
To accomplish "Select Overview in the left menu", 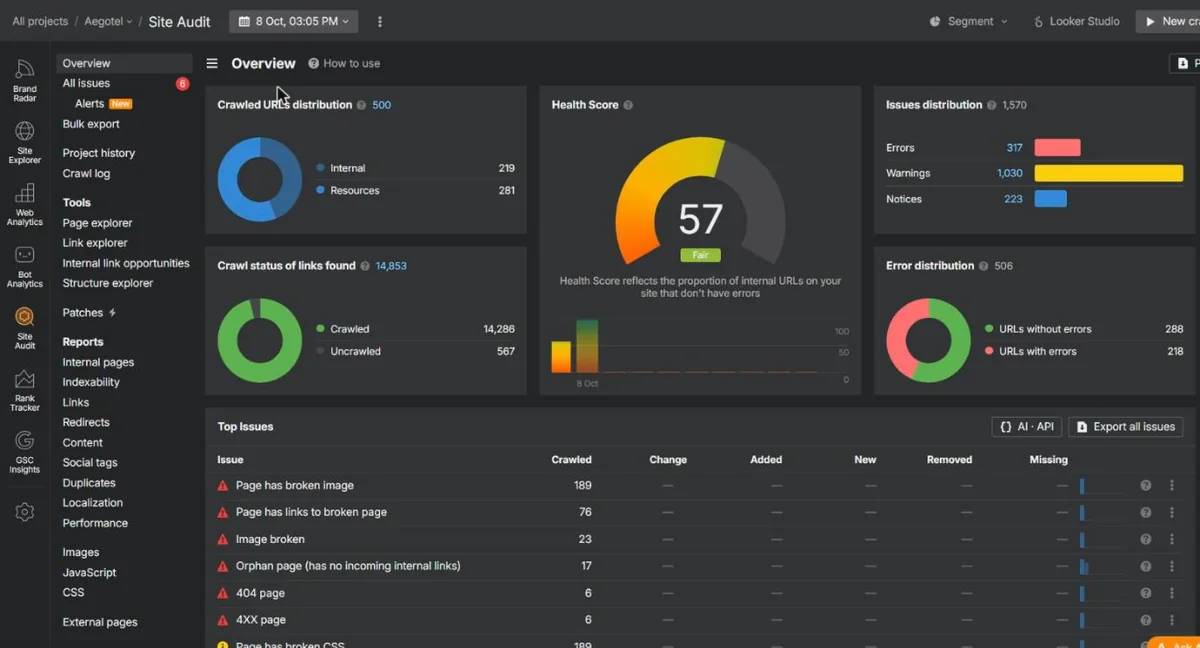I will [x=124, y=63].
